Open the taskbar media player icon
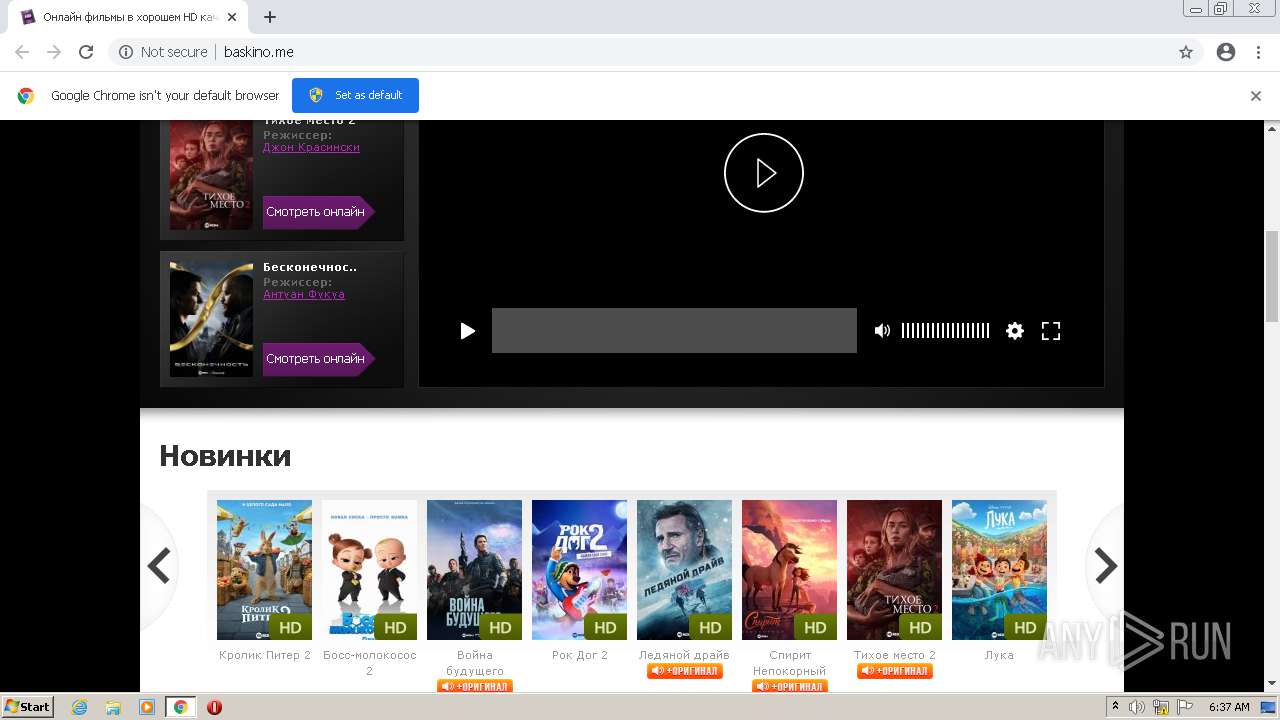 (x=146, y=707)
